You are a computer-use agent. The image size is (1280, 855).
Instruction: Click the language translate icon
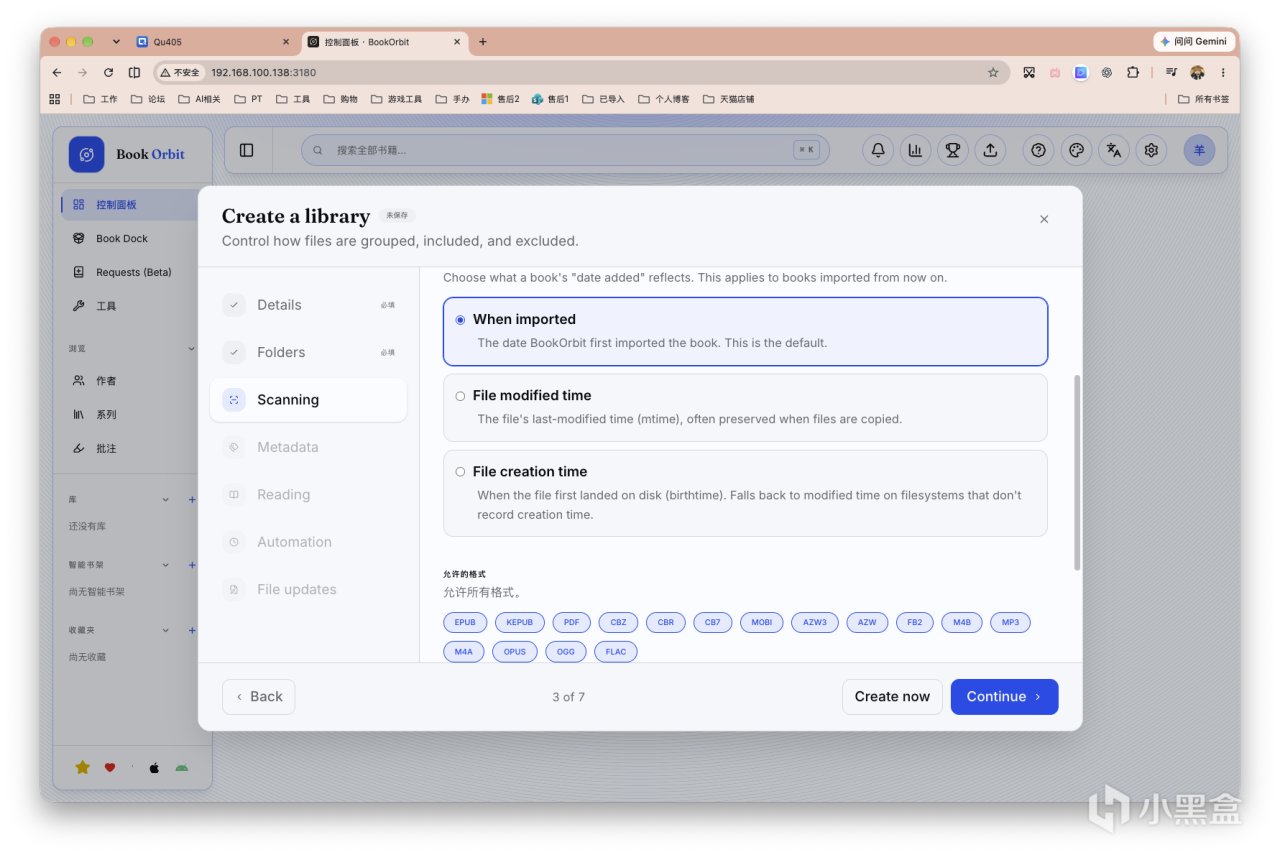point(1114,150)
